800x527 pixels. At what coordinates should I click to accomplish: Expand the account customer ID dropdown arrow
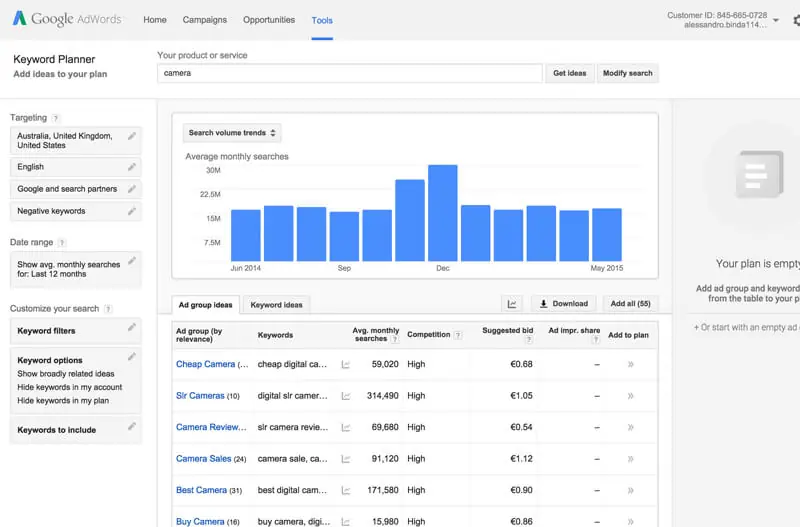(x=776, y=20)
